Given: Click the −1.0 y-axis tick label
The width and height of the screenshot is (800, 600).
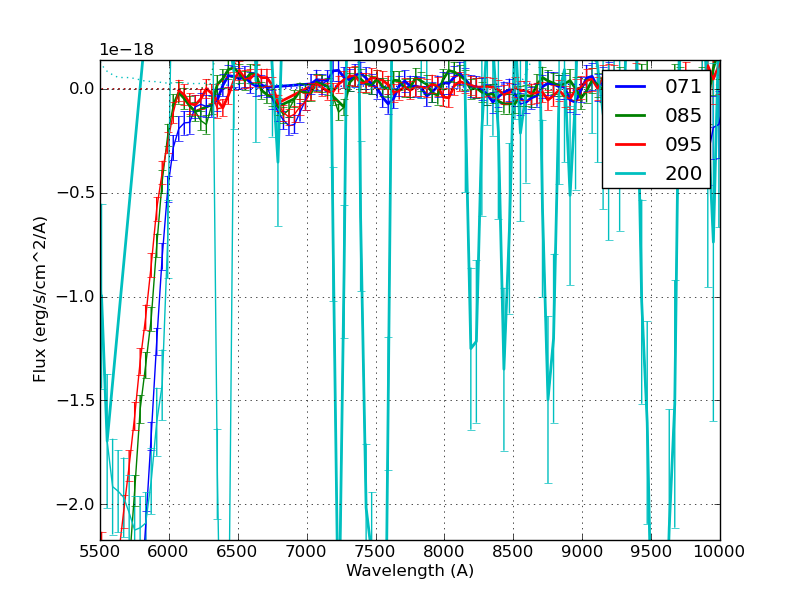Looking at the screenshot, I should pyautogui.click(x=77, y=297).
